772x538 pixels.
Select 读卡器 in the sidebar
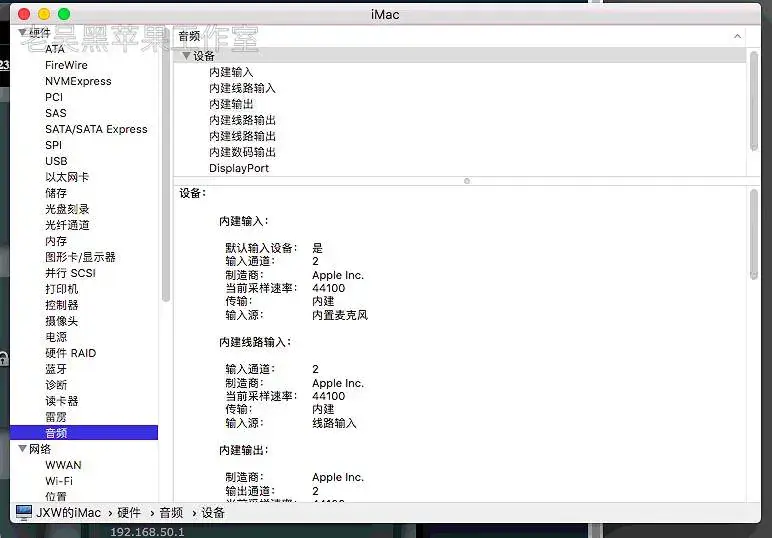coord(62,401)
